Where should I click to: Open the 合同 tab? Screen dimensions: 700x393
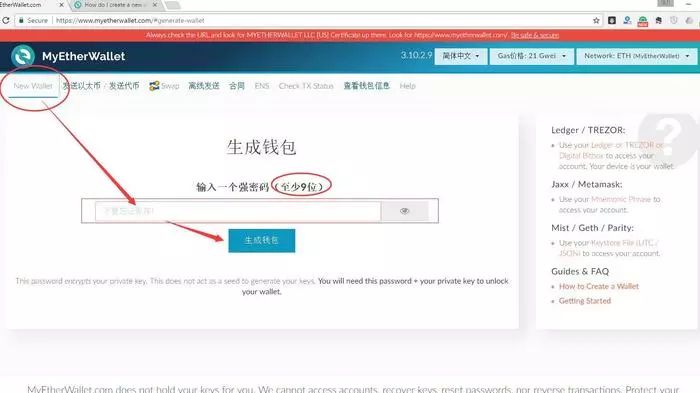[x=237, y=86]
